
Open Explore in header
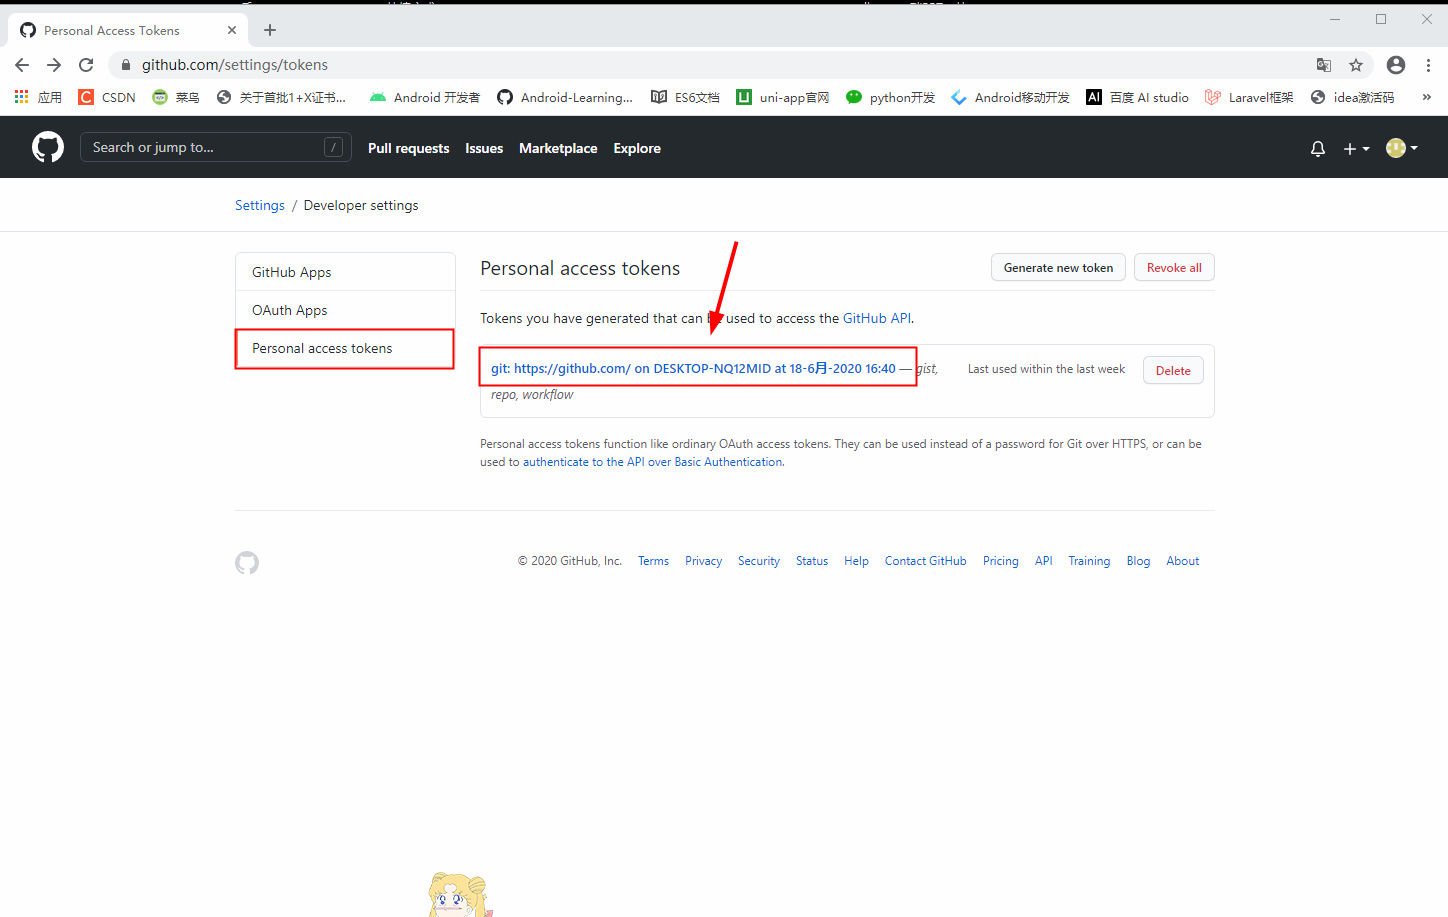(637, 148)
